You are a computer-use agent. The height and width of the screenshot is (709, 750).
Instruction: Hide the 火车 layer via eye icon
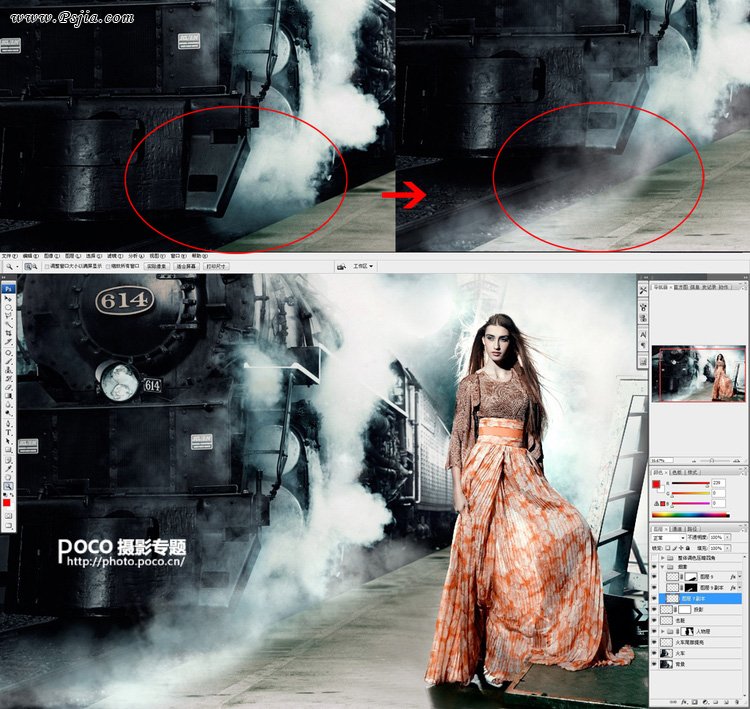point(656,653)
